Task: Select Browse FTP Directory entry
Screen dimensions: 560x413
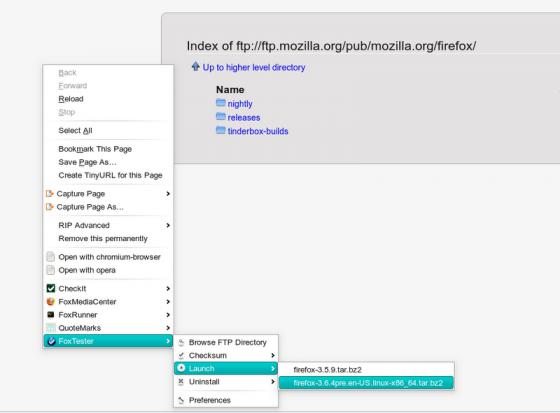Action: (226, 342)
